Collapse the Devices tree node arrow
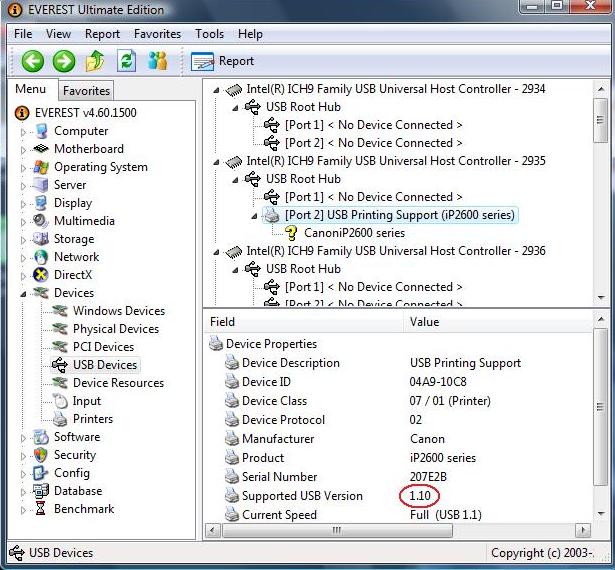The height and width of the screenshot is (570, 615). [24, 294]
